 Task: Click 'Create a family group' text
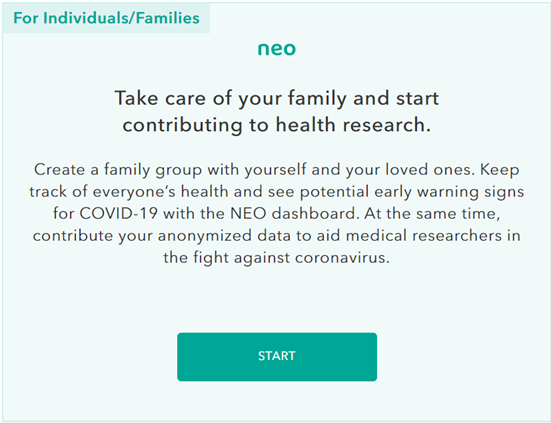pos(118,170)
